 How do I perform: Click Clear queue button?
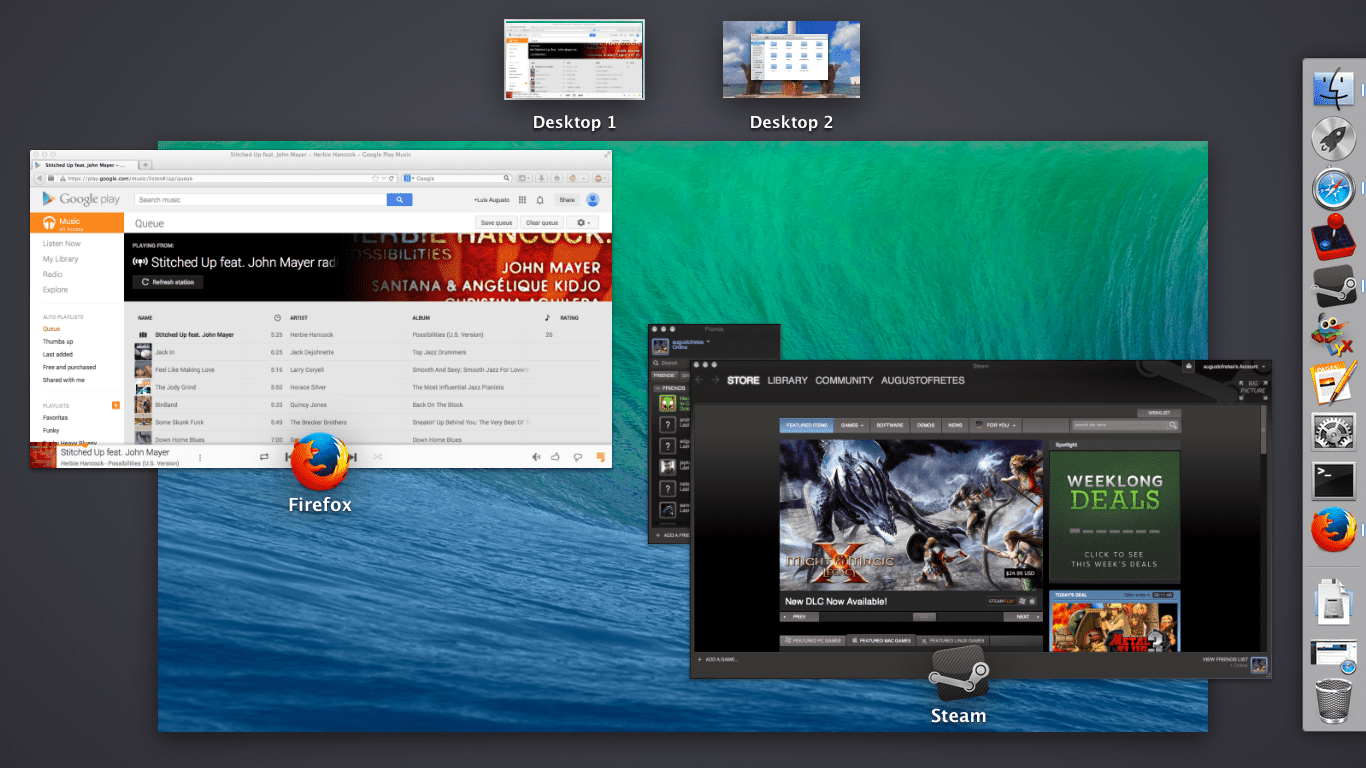(x=541, y=223)
